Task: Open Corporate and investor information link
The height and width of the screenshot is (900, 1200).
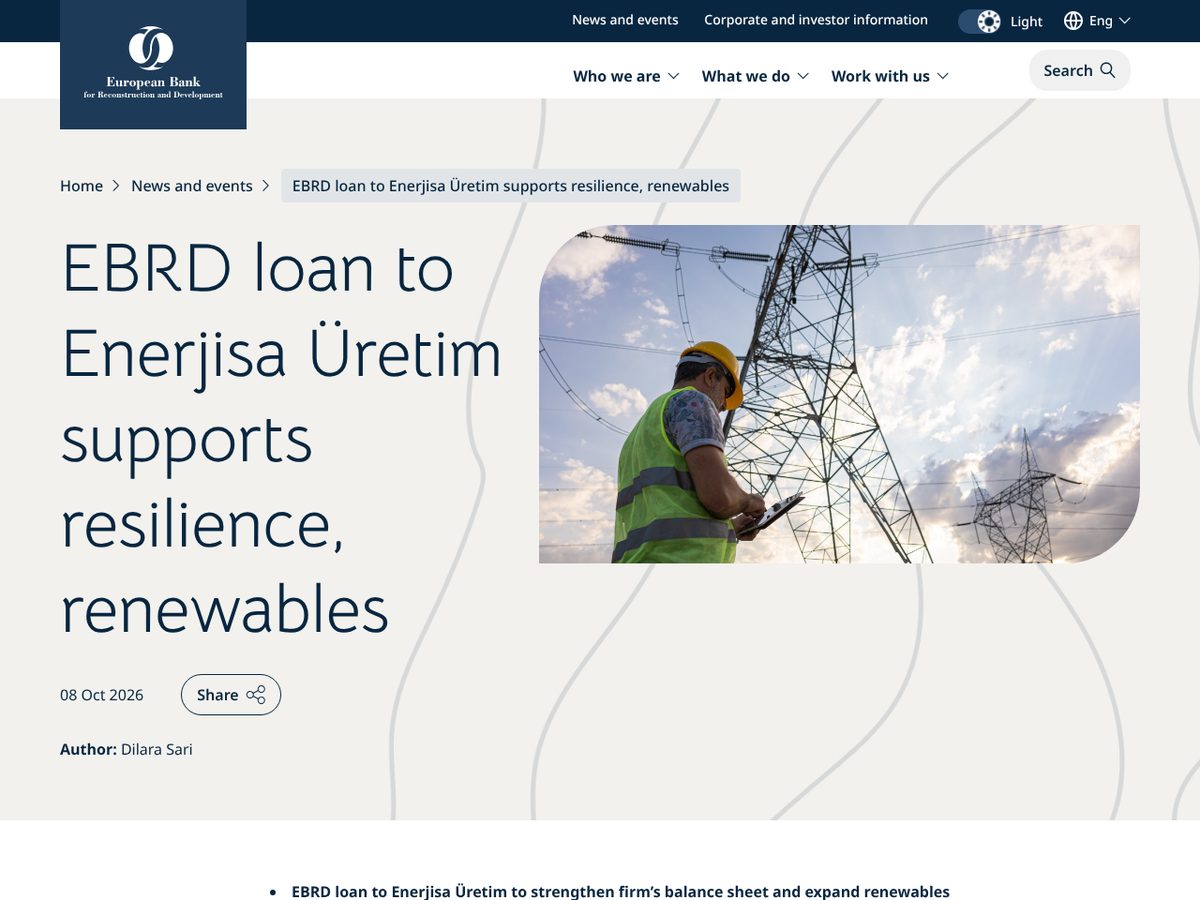Action: [816, 20]
